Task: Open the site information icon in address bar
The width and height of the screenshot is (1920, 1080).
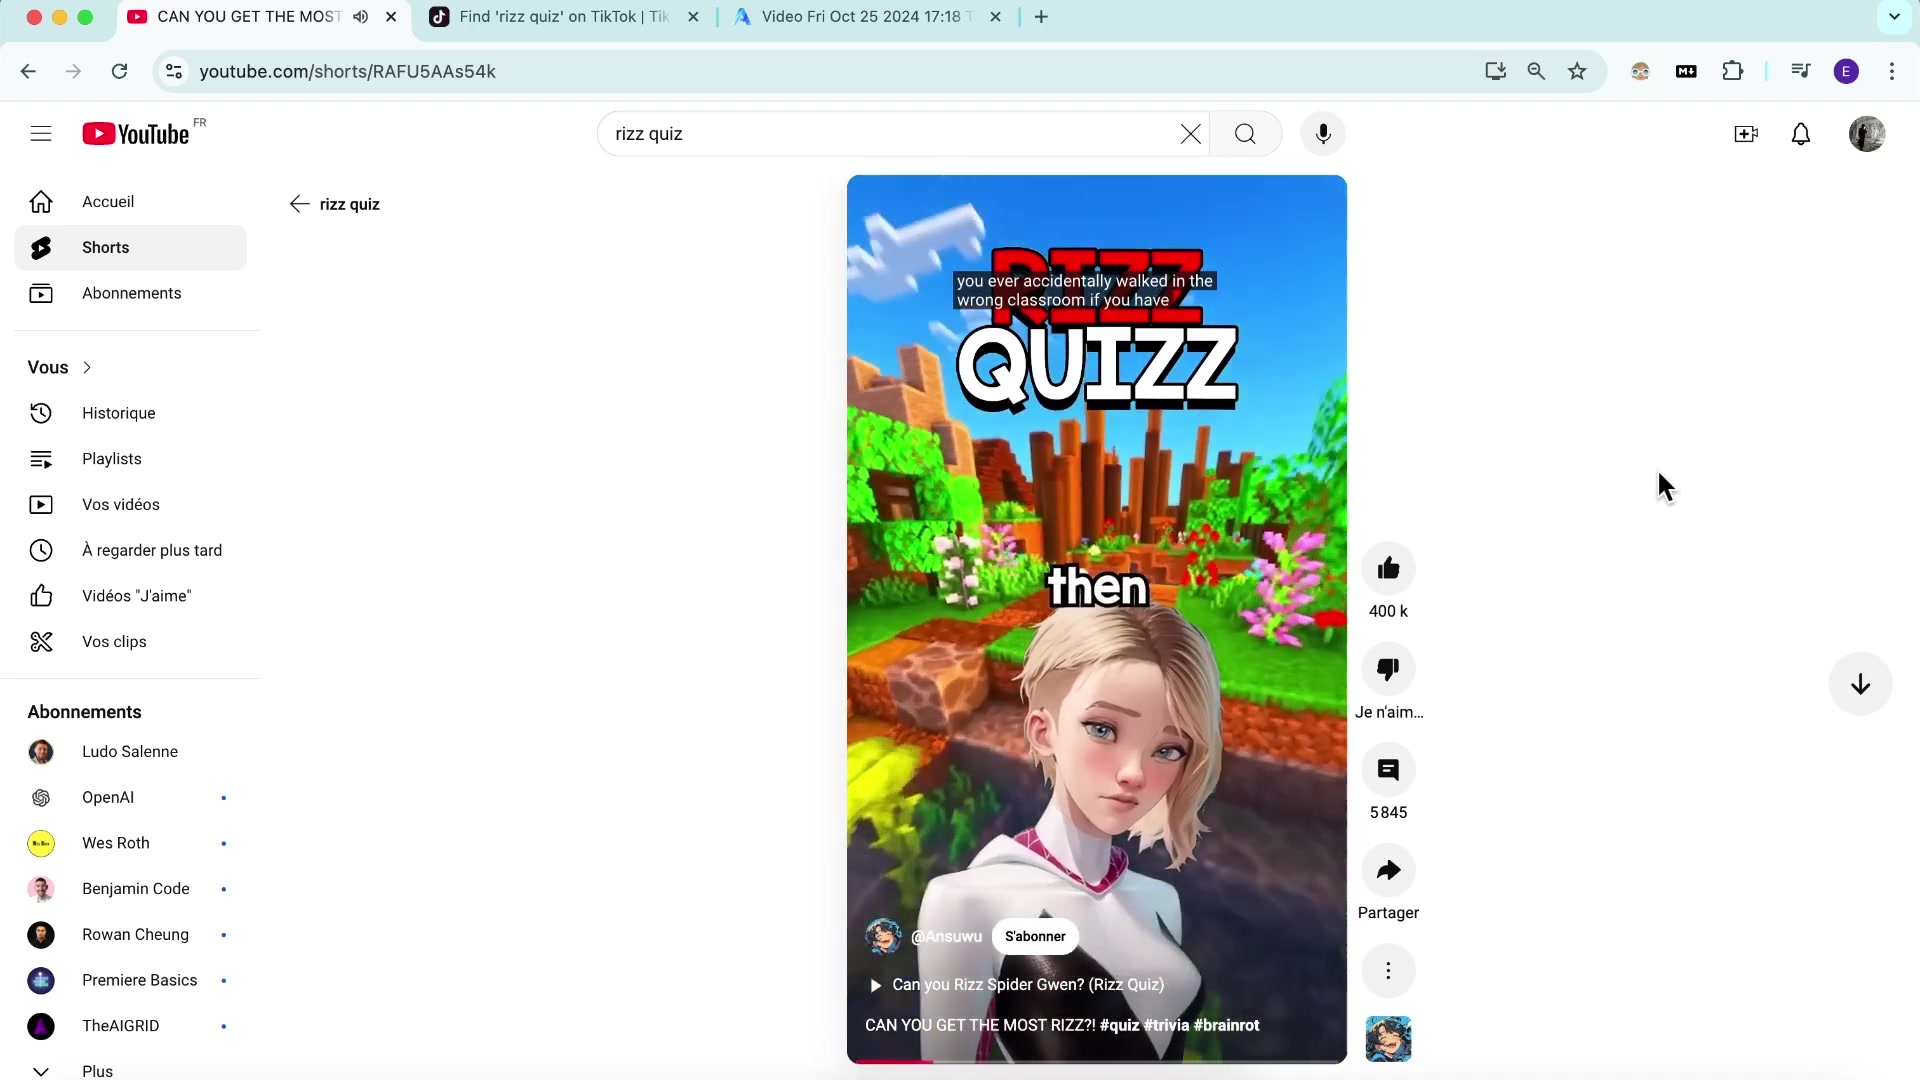Action: pos(174,71)
